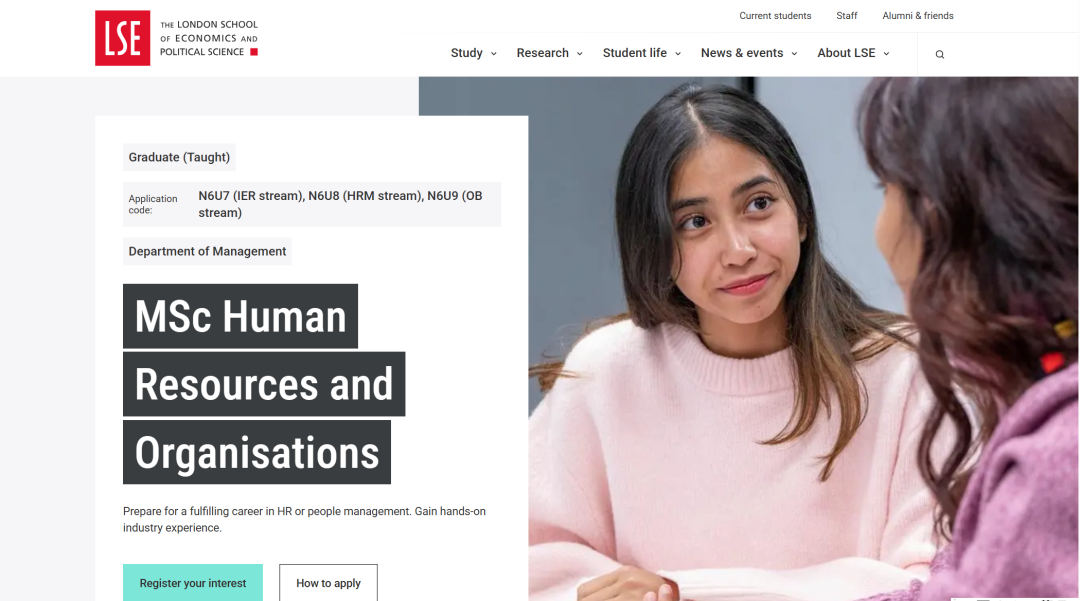Click the 'Prepare for a fulfilling career' description
The width and height of the screenshot is (1080, 601).
pyautogui.click(x=304, y=519)
